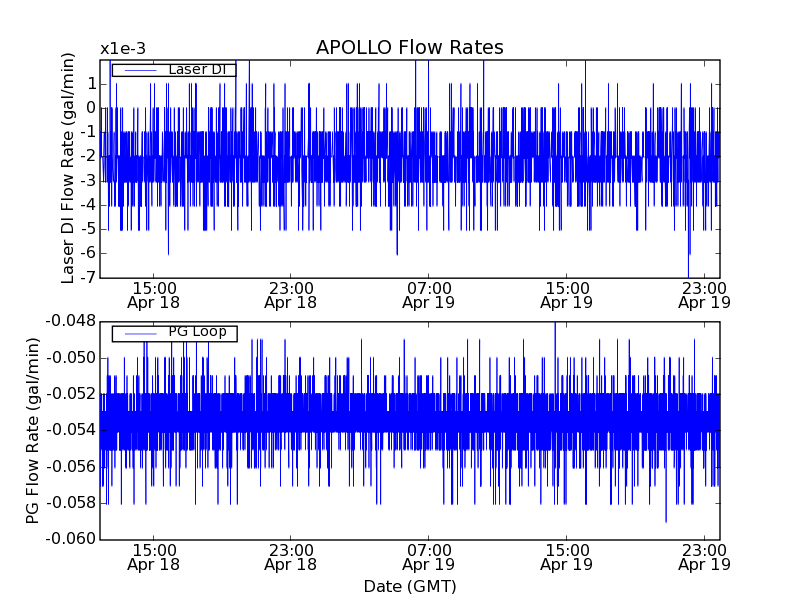Click "07:00 Apr 19" under the Laser DI plot
This screenshot has width=800, height=600.
coord(429,295)
